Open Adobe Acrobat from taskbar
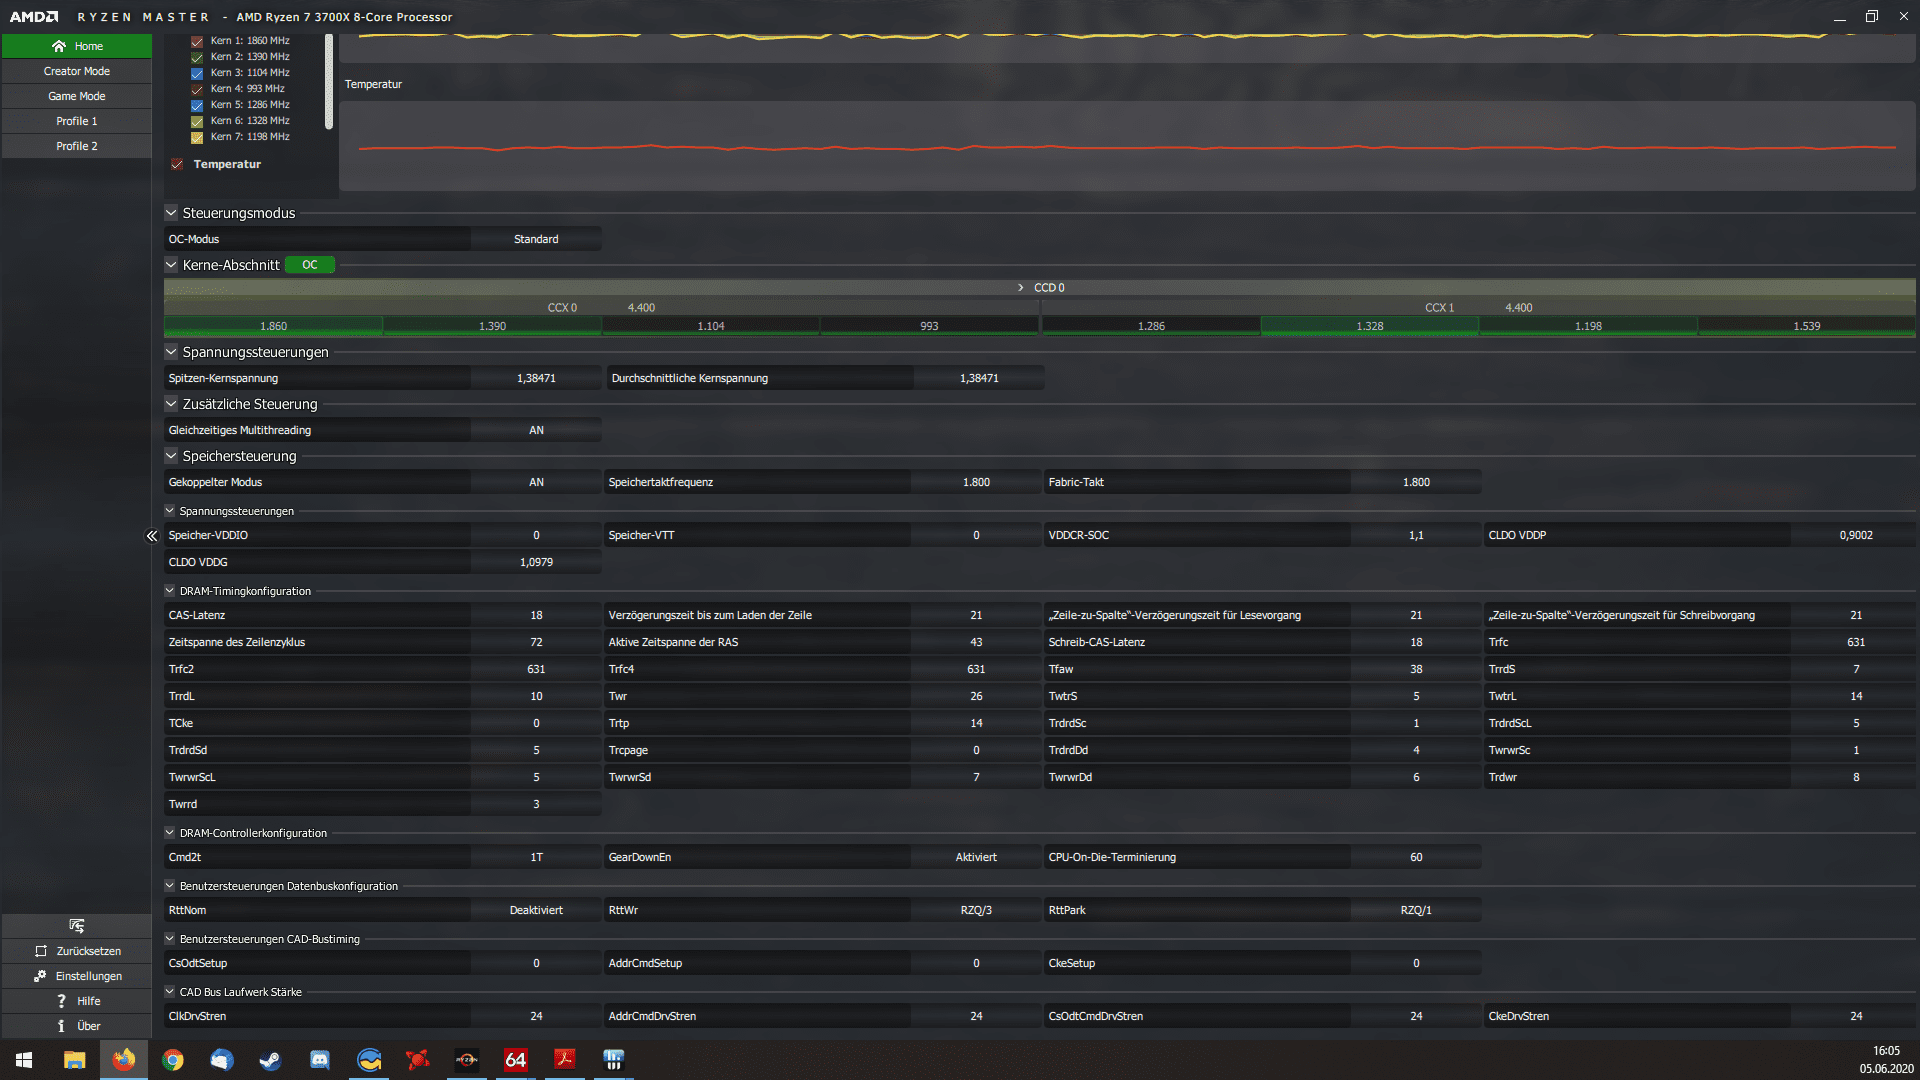The width and height of the screenshot is (1920, 1080). pos(565,1060)
